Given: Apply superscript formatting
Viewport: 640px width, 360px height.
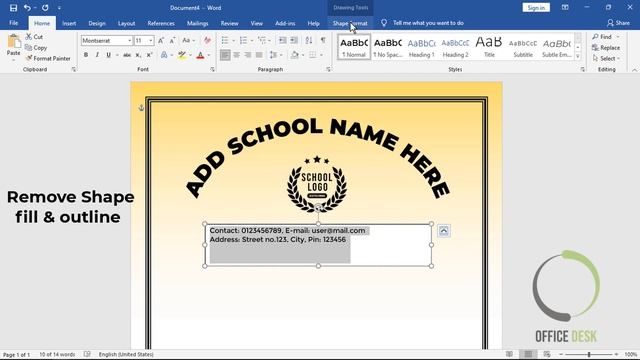Looking at the screenshot, I should pyautogui.click(x=149, y=55).
